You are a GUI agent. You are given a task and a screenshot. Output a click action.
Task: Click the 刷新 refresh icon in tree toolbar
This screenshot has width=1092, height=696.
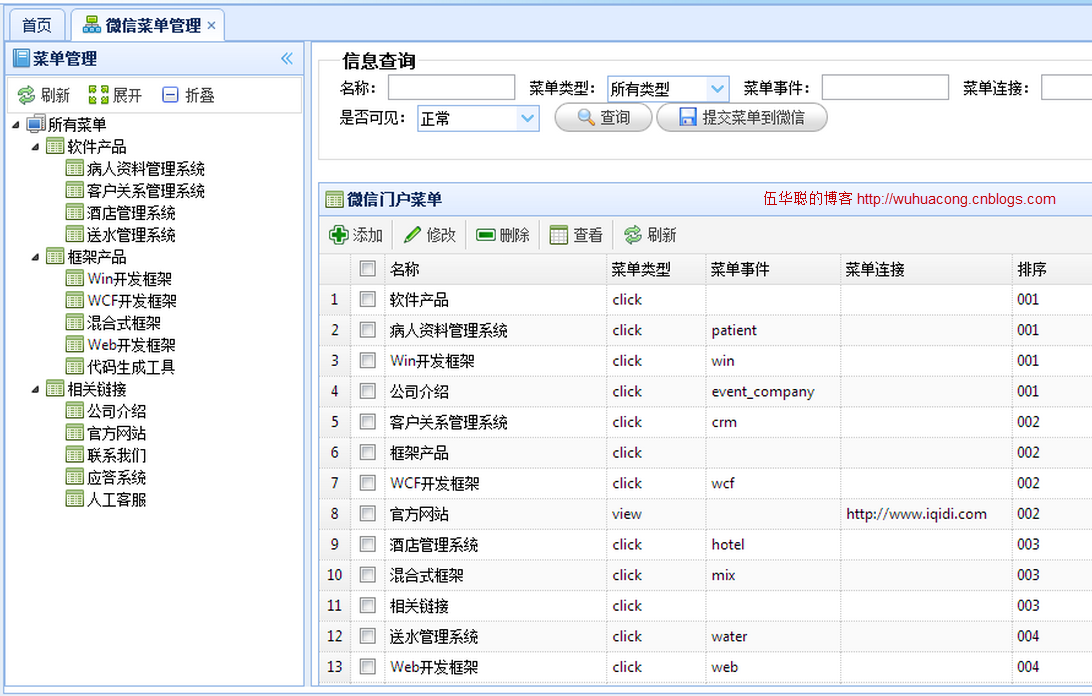(26, 95)
